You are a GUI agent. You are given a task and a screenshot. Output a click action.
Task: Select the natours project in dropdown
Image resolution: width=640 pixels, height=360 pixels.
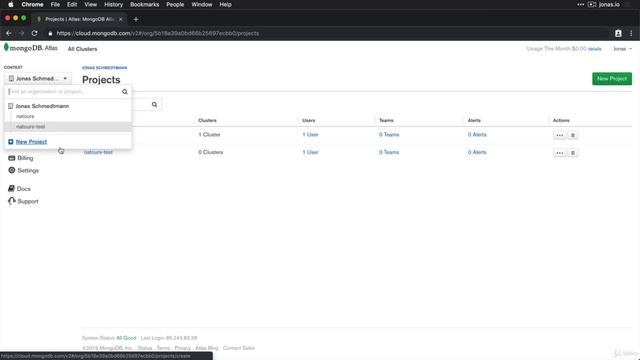coord(25,116)
